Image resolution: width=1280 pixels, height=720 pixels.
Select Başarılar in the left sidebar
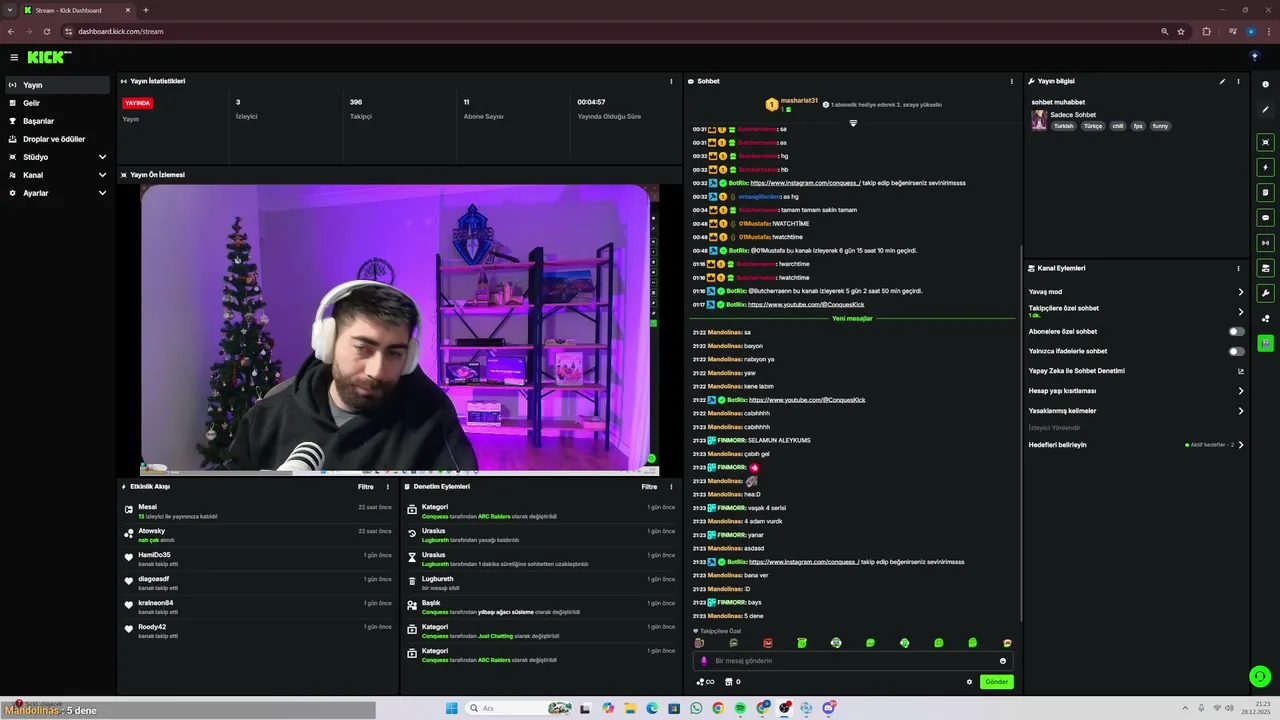pyautogui.click(x=57, y=121)
